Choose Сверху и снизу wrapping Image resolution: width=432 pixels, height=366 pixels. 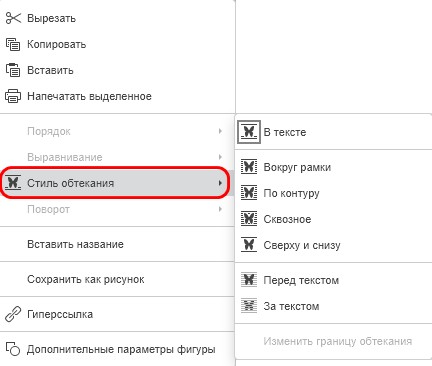333,245
